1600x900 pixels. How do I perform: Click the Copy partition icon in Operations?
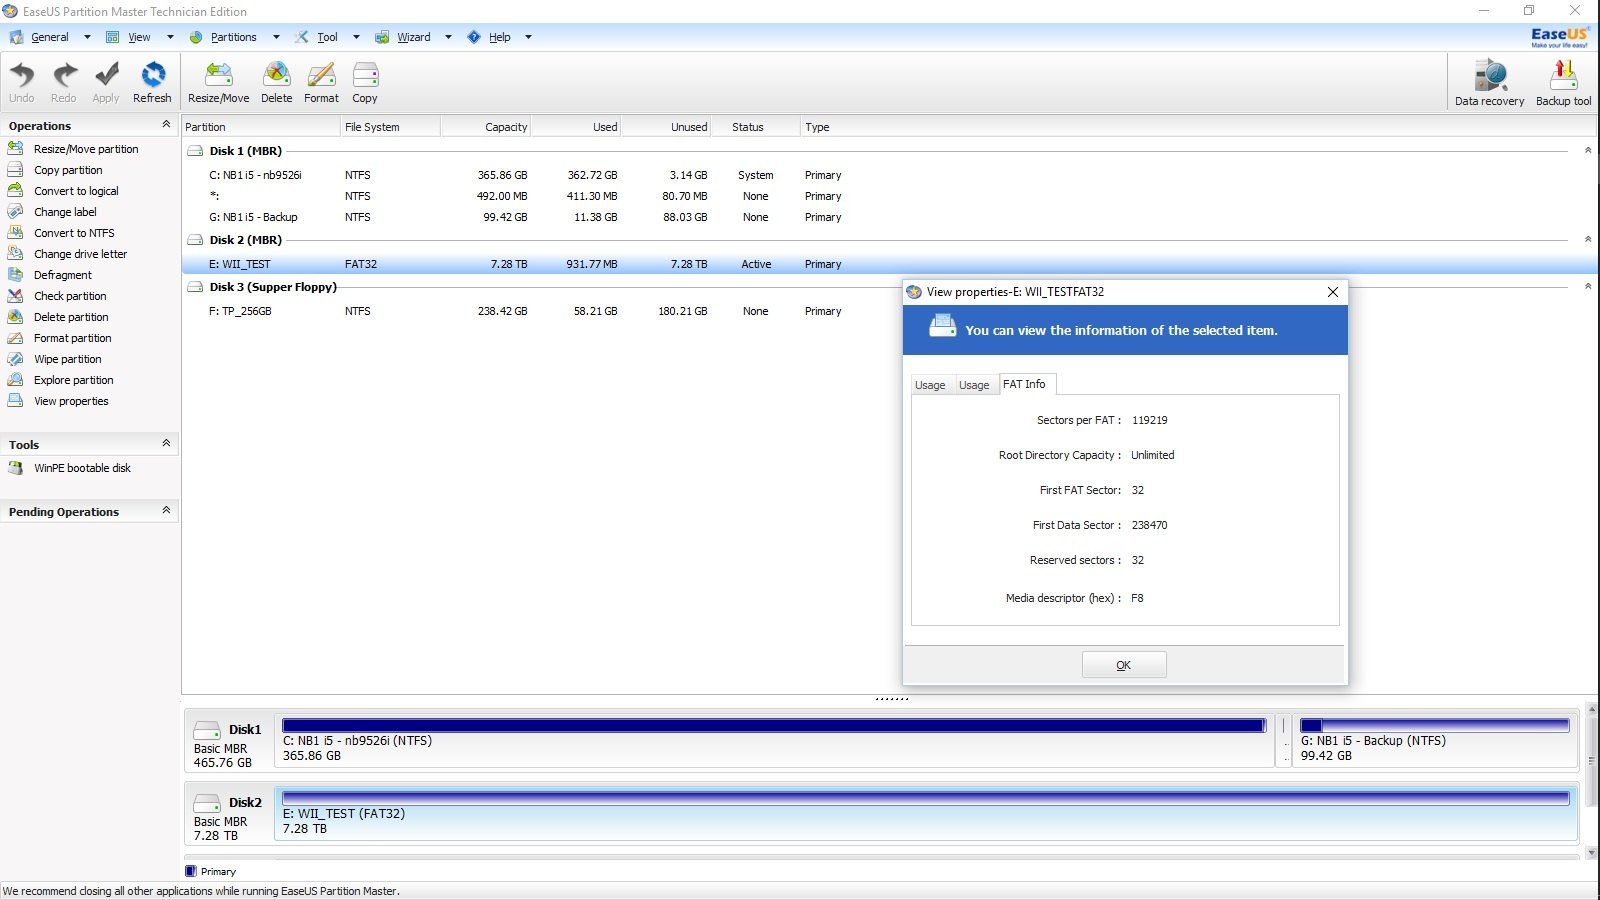click(x=15, y=169)
